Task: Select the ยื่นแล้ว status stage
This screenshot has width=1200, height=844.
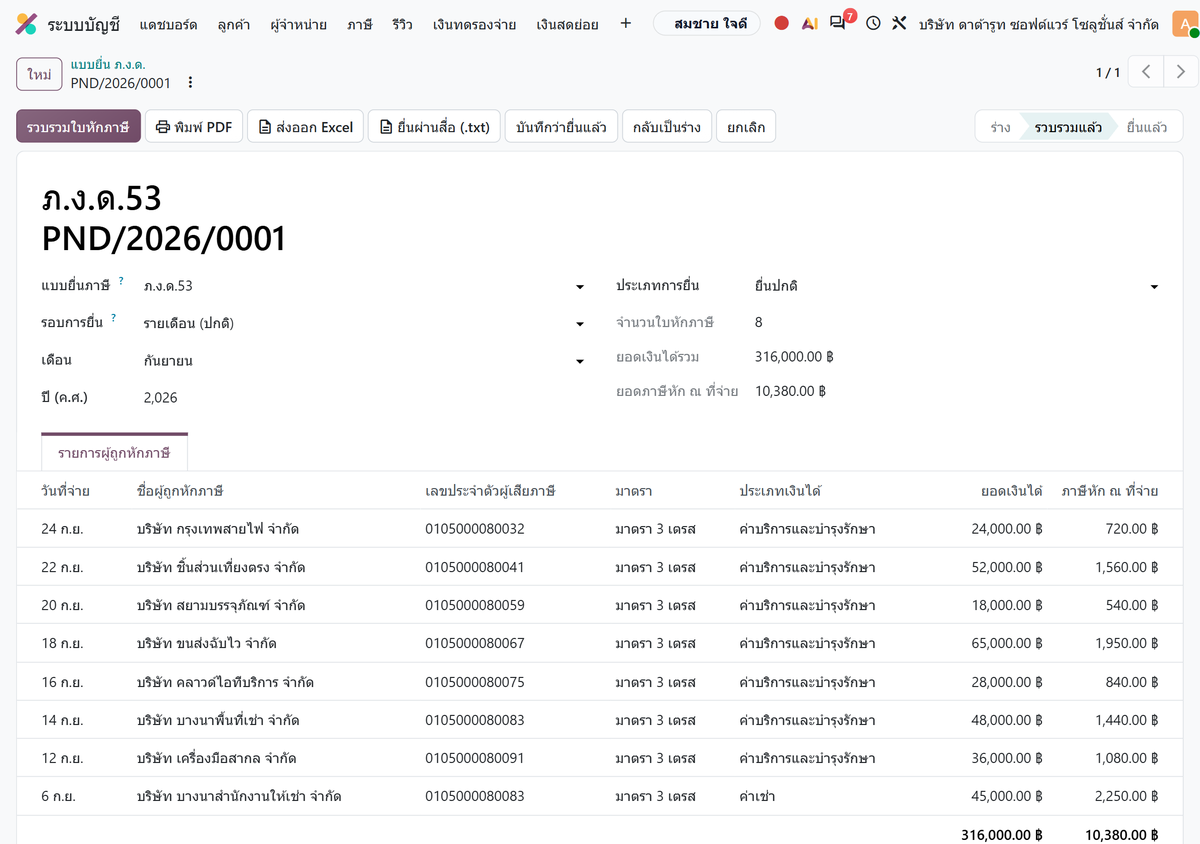Action: pos(1146,127)
